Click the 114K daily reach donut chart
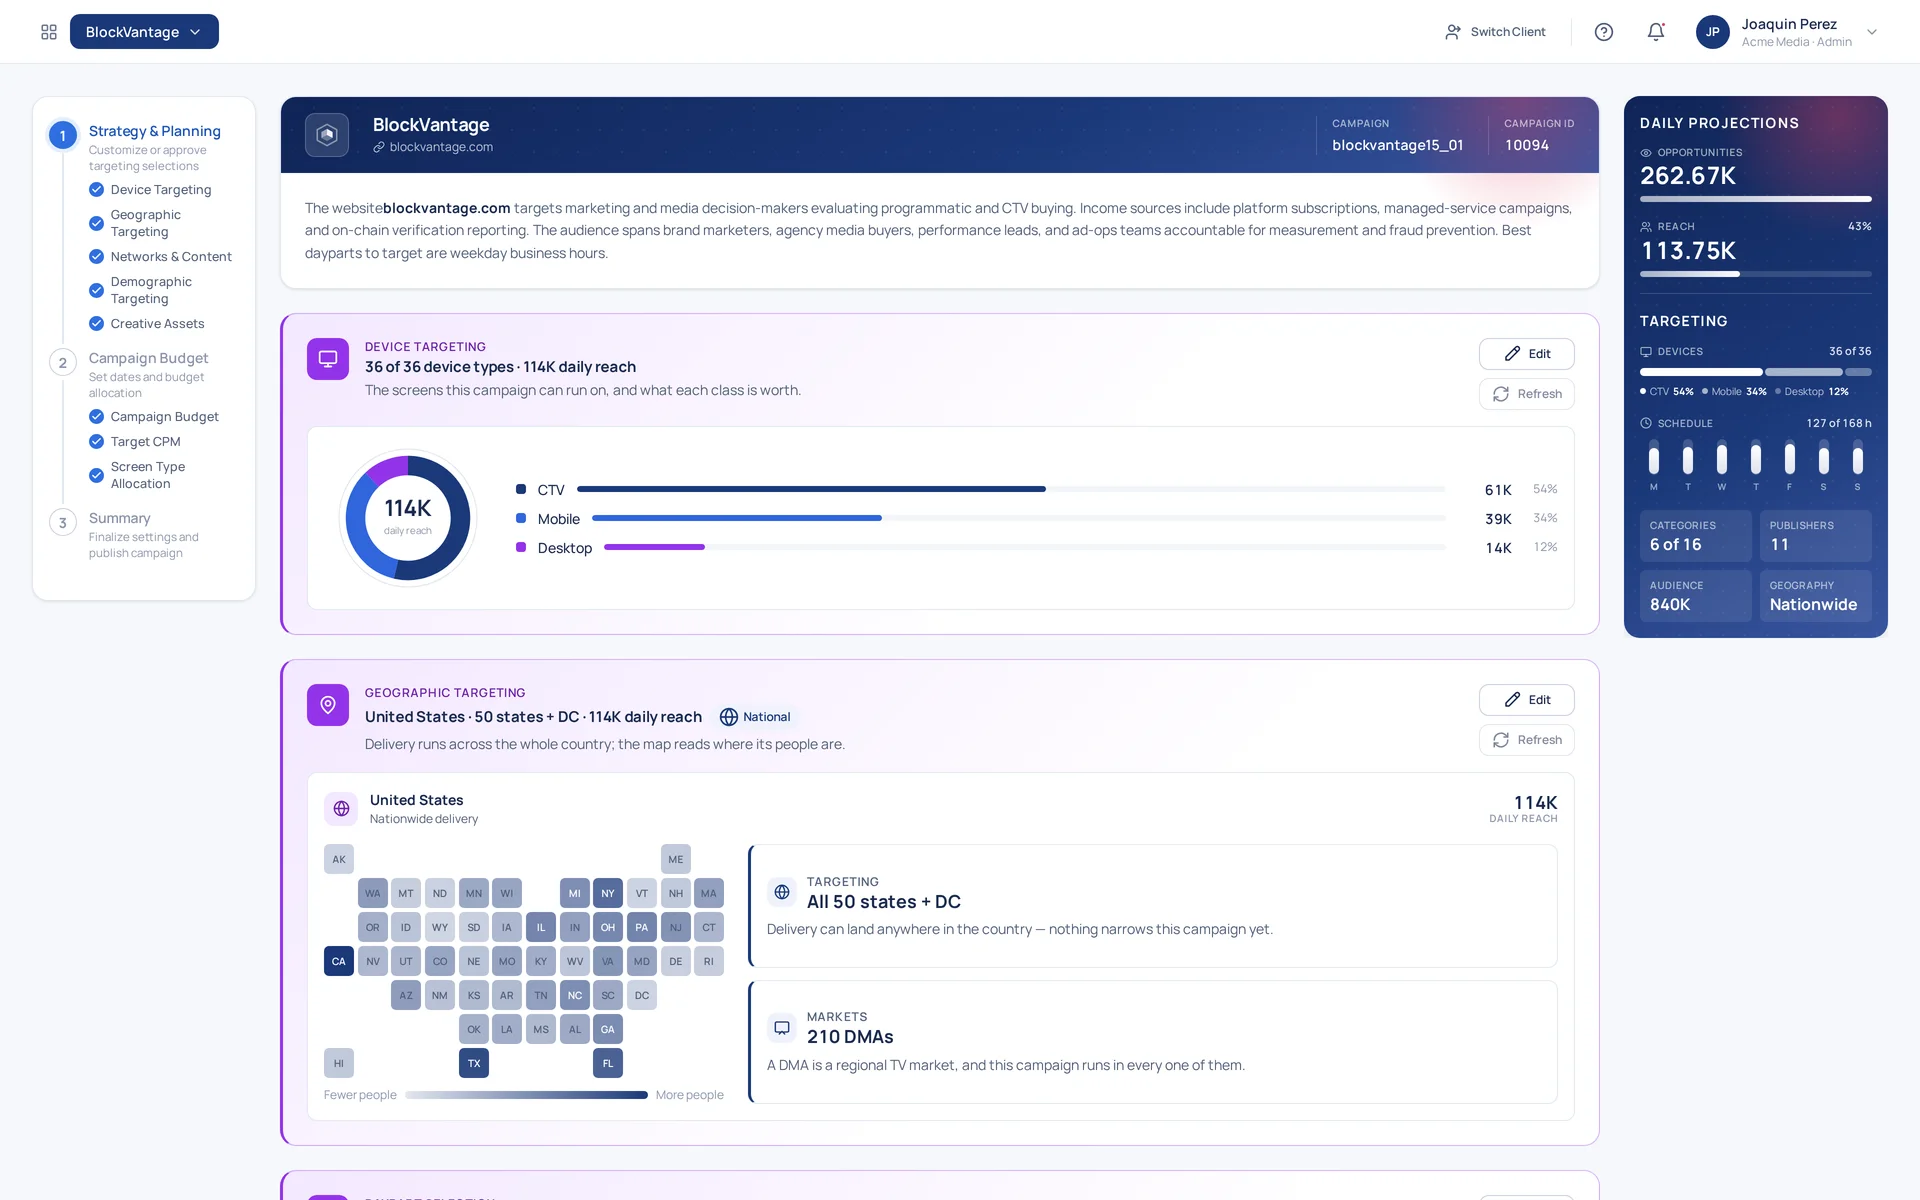The width and height of the screenshot is (1920, 1200). [x=408, y=518]
